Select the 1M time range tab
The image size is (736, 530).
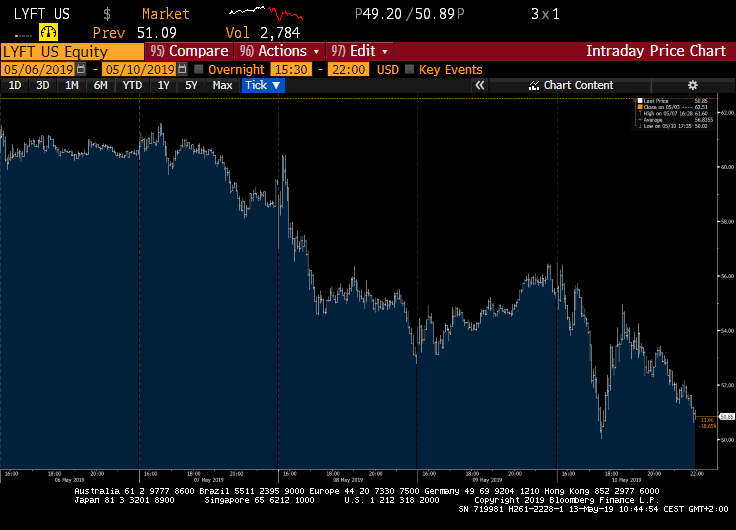[71, 85]
